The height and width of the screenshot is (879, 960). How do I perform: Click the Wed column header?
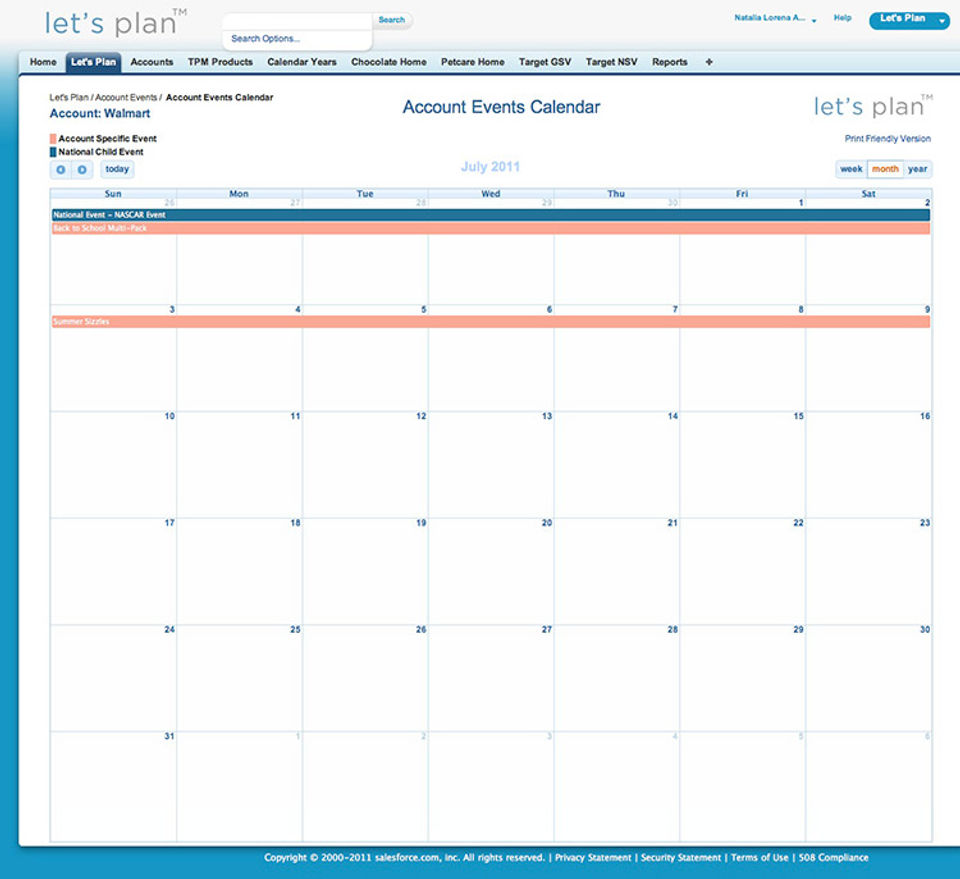[491, 193]
